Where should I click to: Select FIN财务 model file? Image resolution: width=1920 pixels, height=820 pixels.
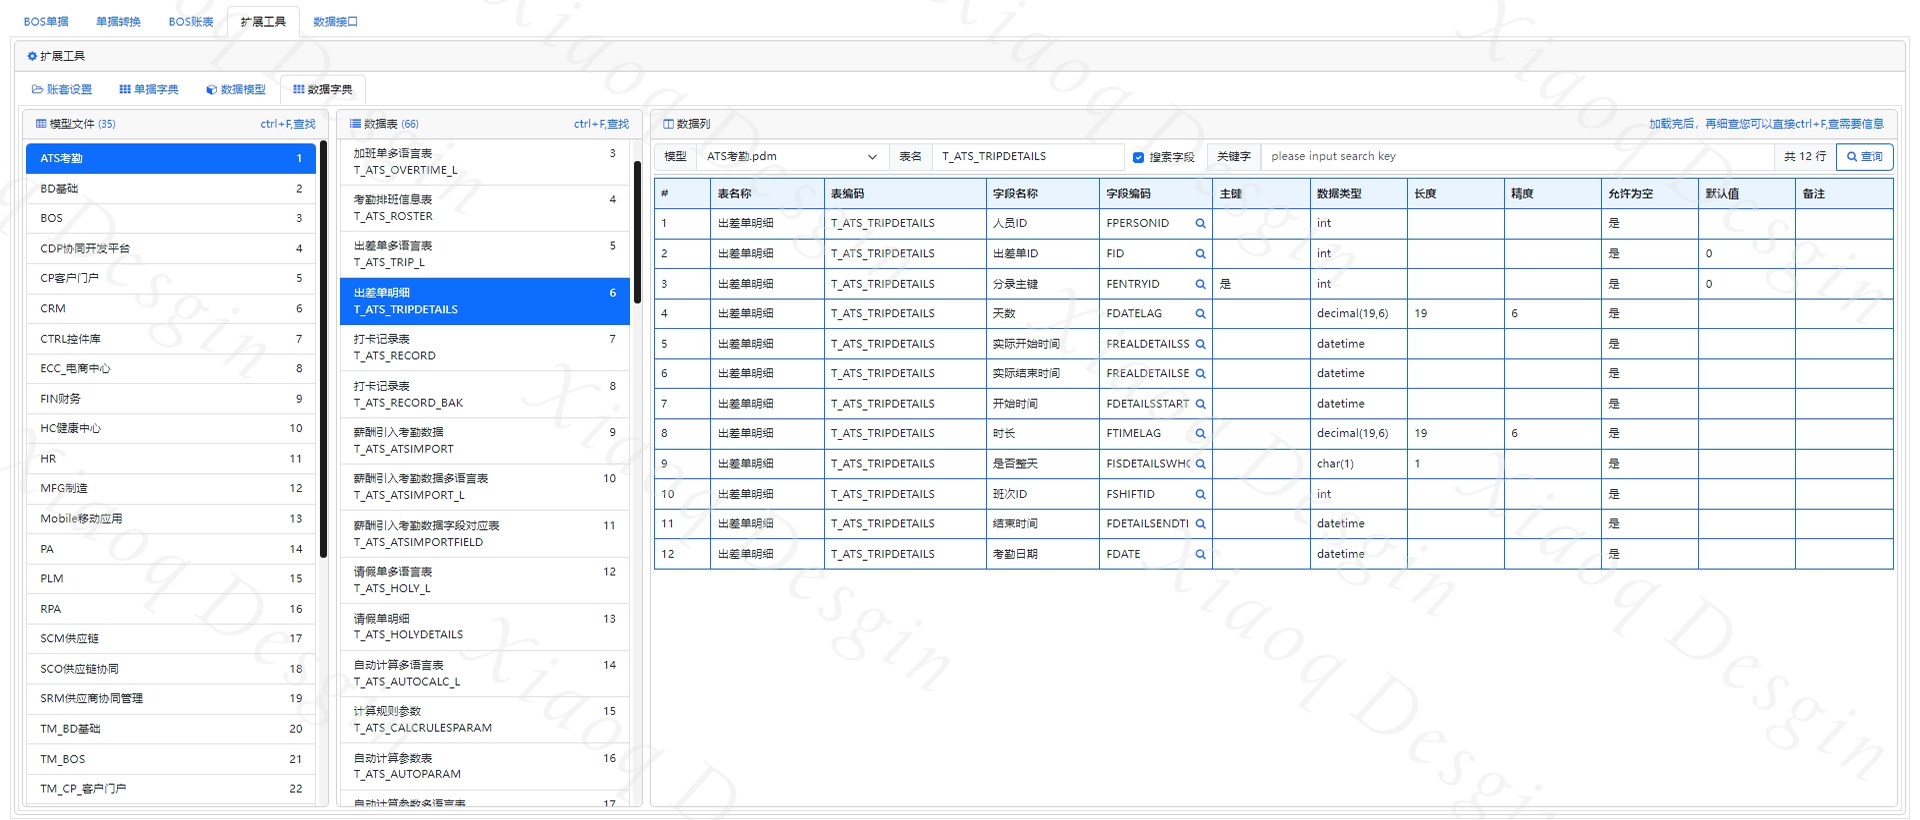tap(171, 398)
